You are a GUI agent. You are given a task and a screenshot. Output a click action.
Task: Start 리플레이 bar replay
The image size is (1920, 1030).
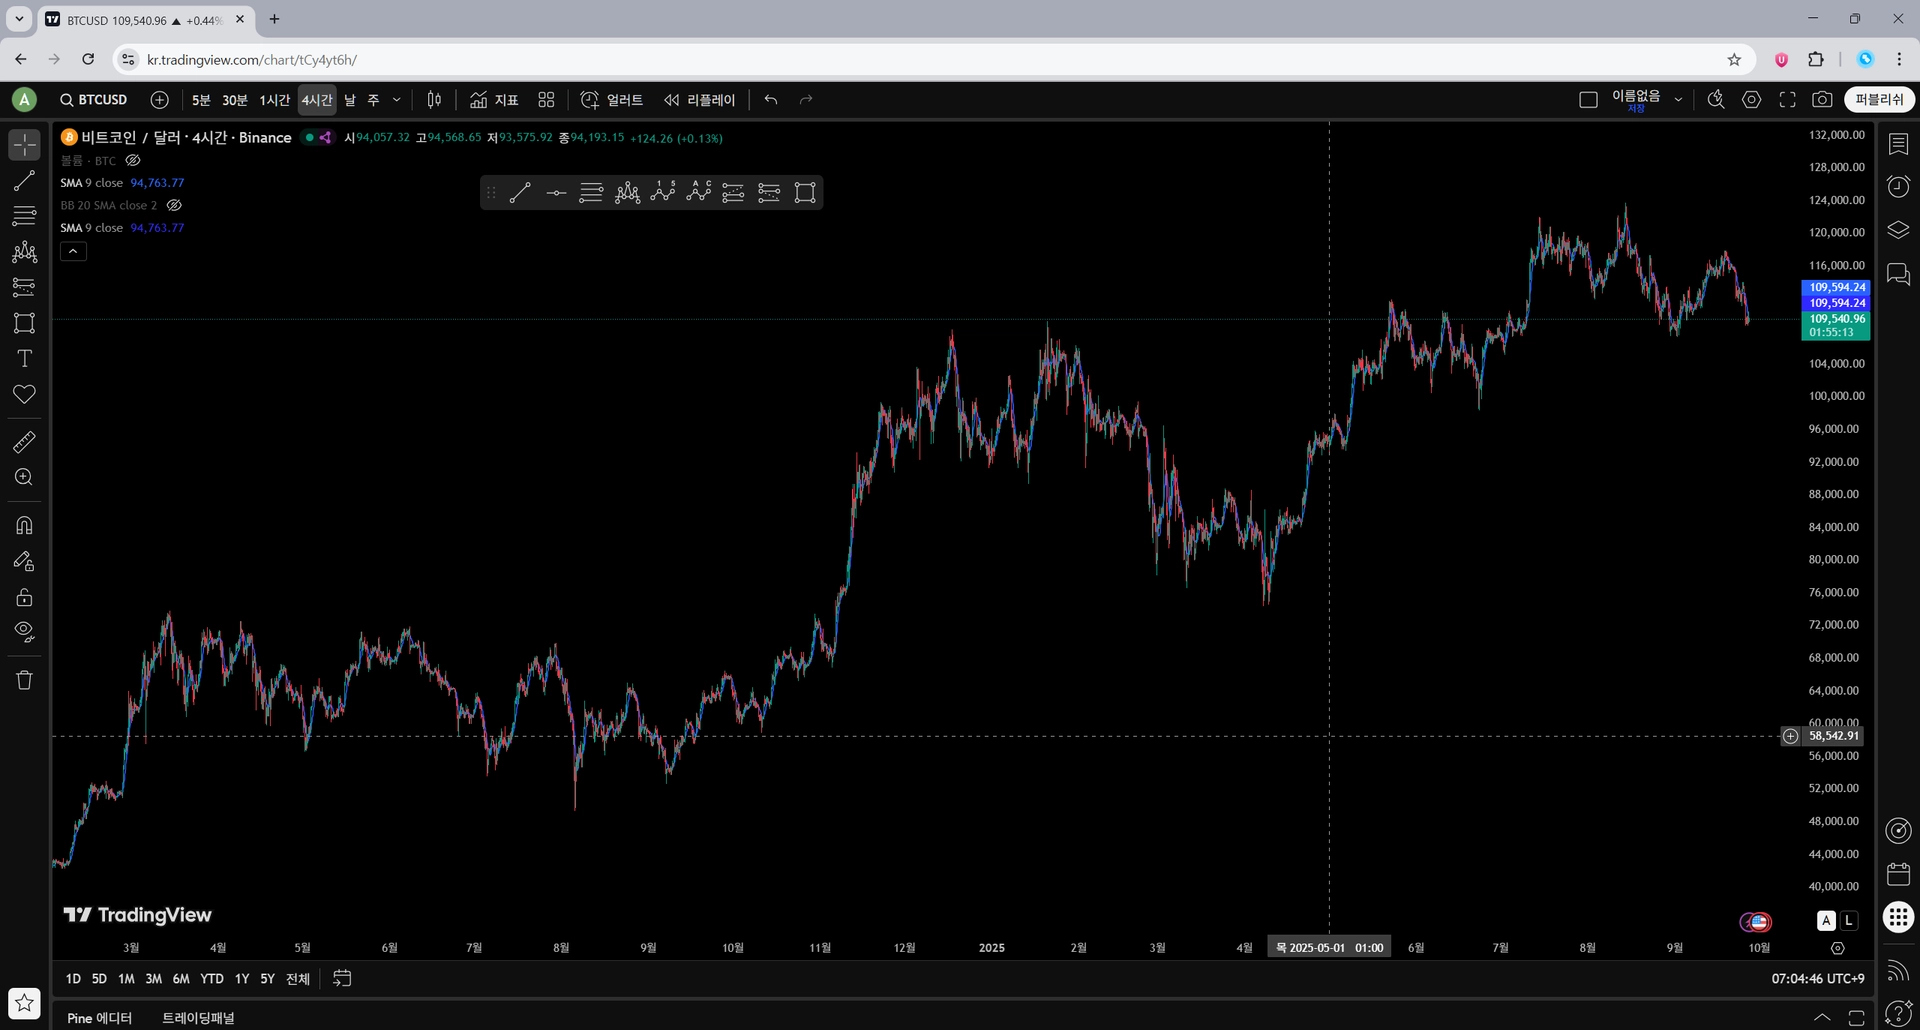pyautogui.click(x=700, y=100)
